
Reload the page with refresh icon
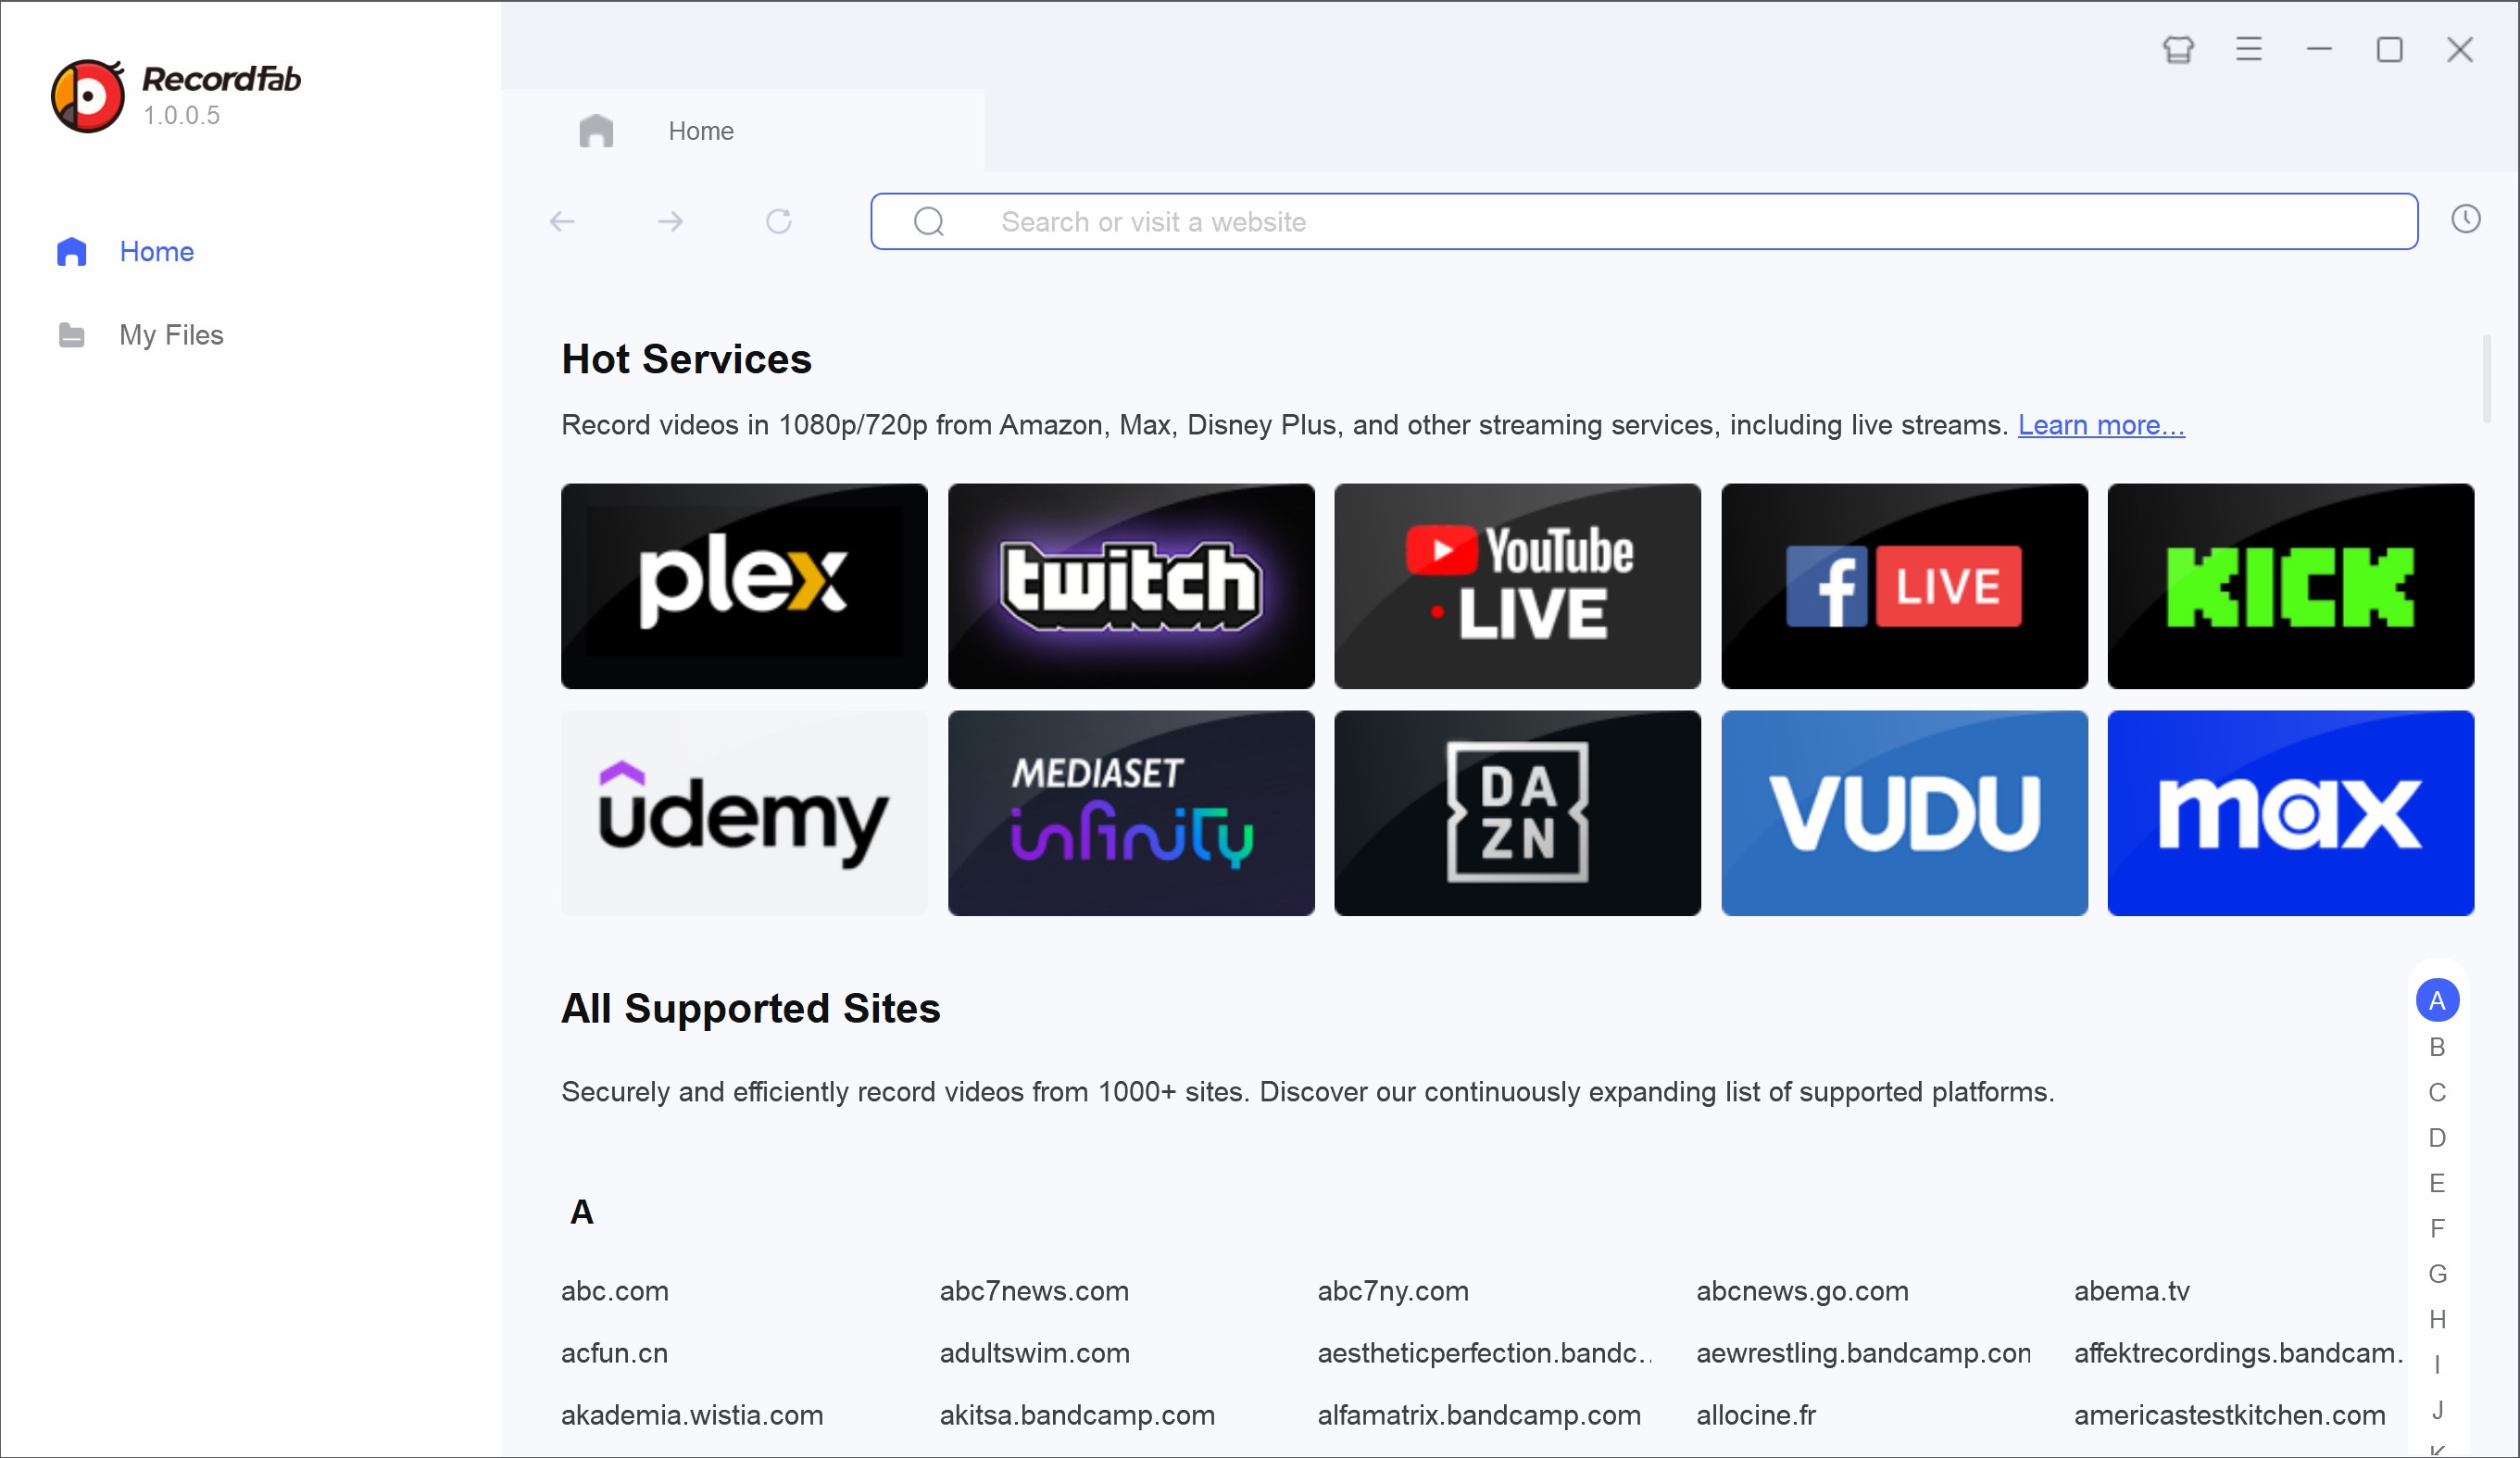779,221
